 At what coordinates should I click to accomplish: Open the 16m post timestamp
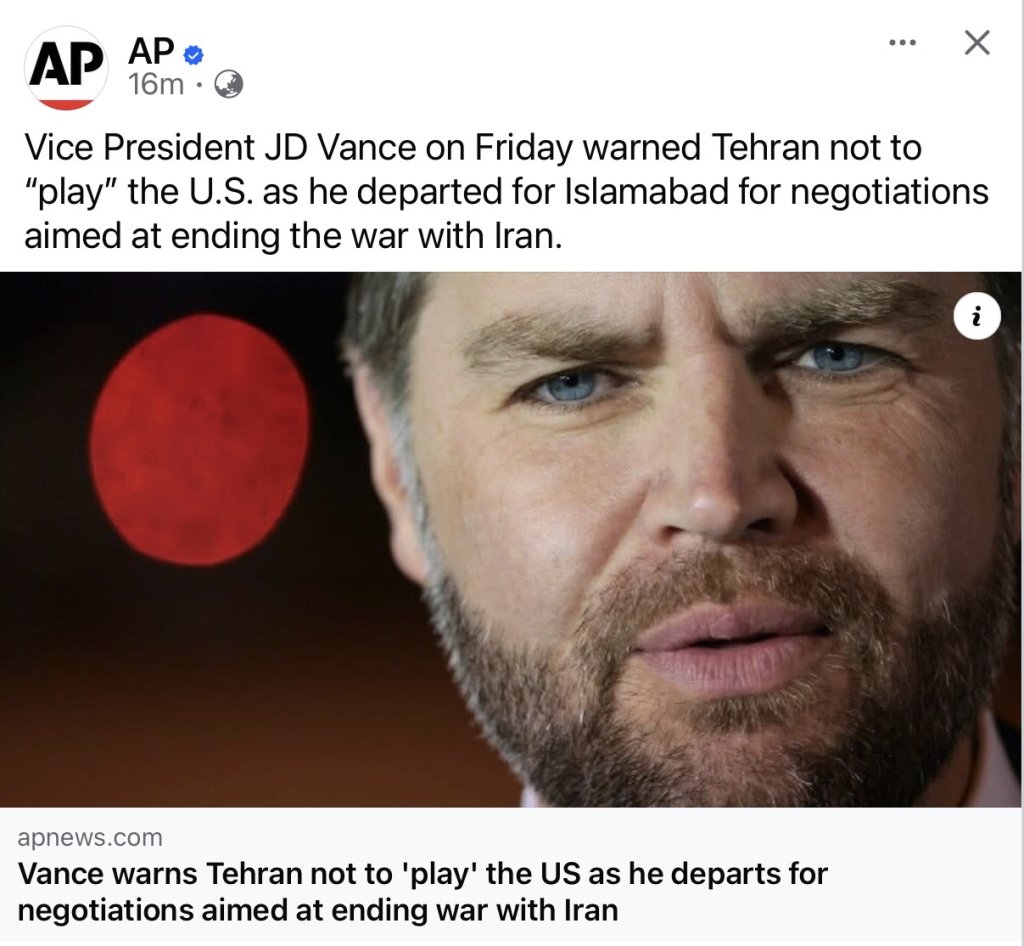156,85
